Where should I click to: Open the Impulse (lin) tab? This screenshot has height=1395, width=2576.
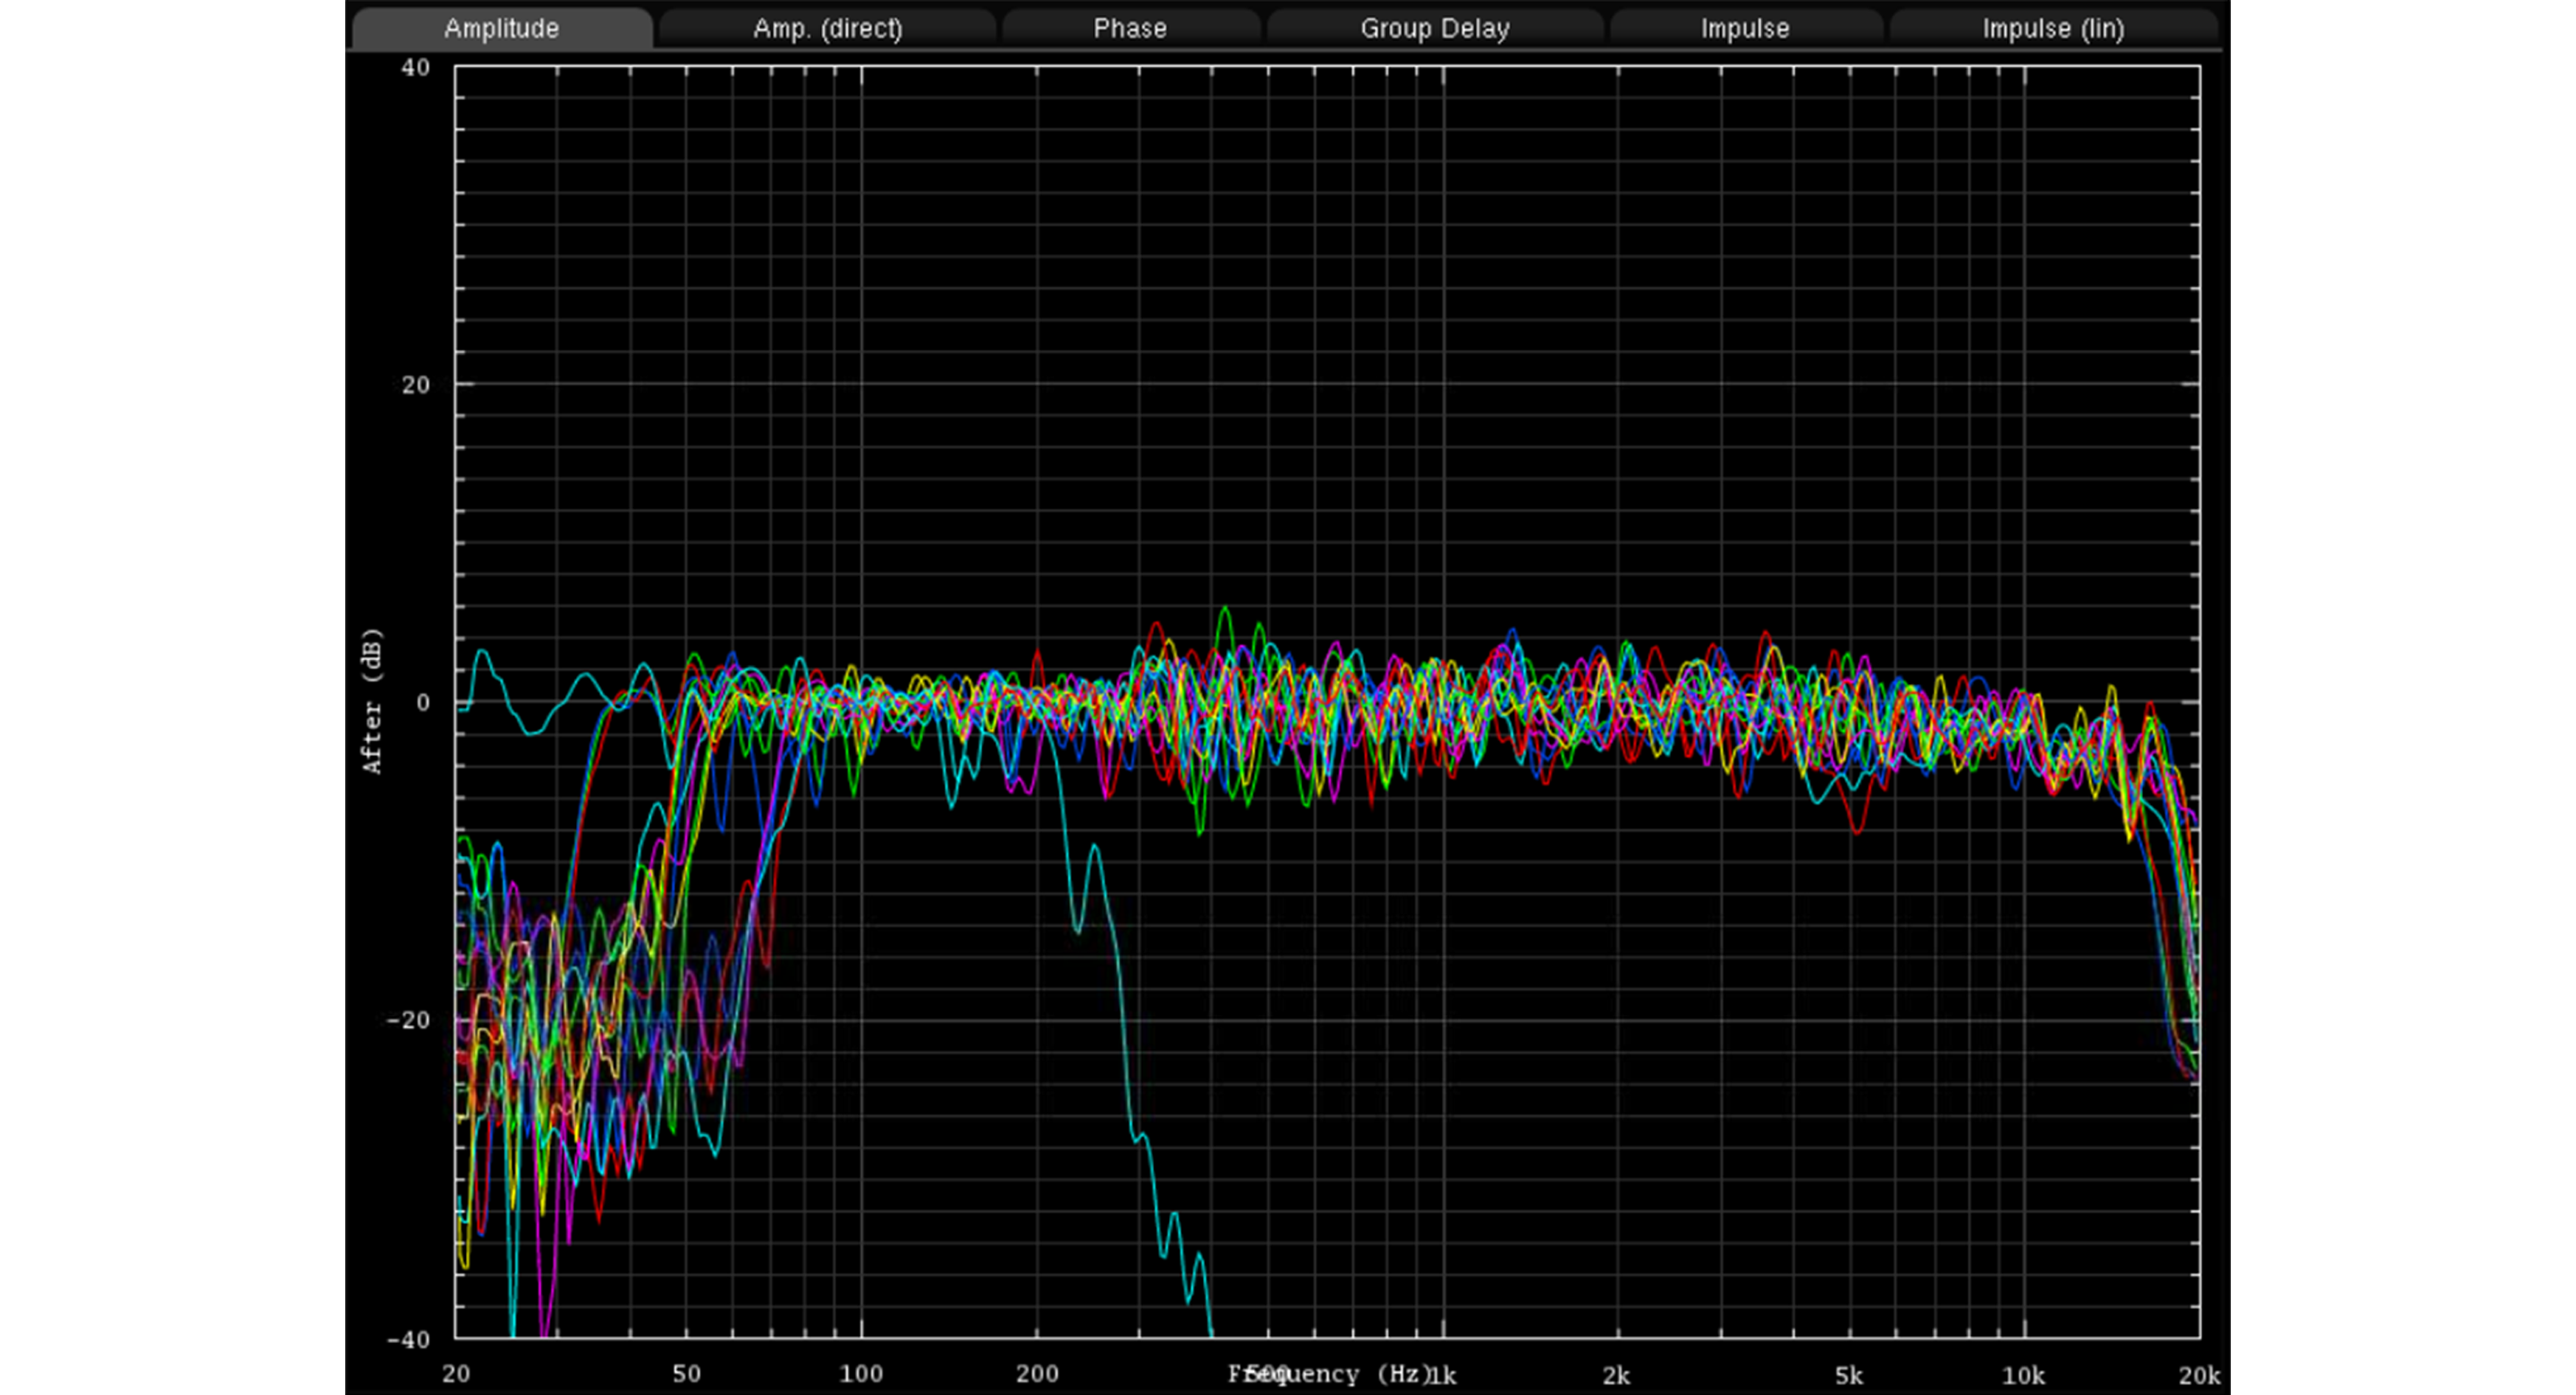click(2053, 28)
